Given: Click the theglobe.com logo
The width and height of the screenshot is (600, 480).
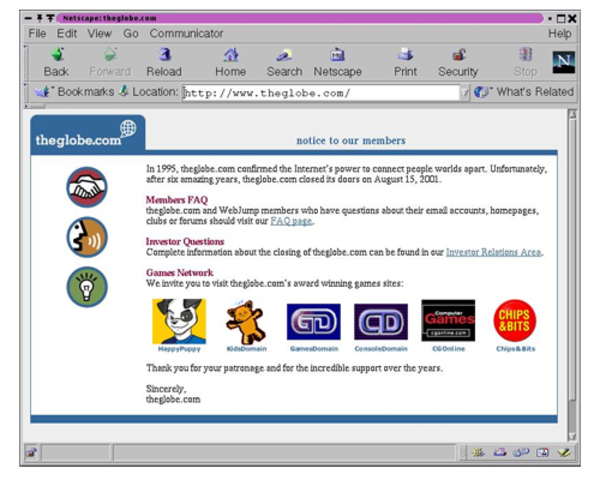Looking at the screenshot, I should point(88,134).
